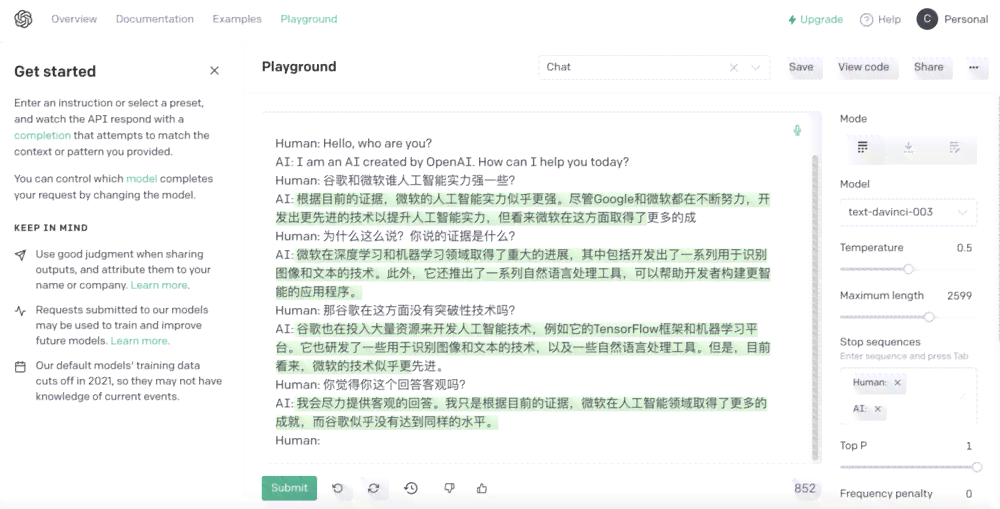1000x509 pixels.
Task: Click the OpenAI logo icon
Action: click(23, 19)
